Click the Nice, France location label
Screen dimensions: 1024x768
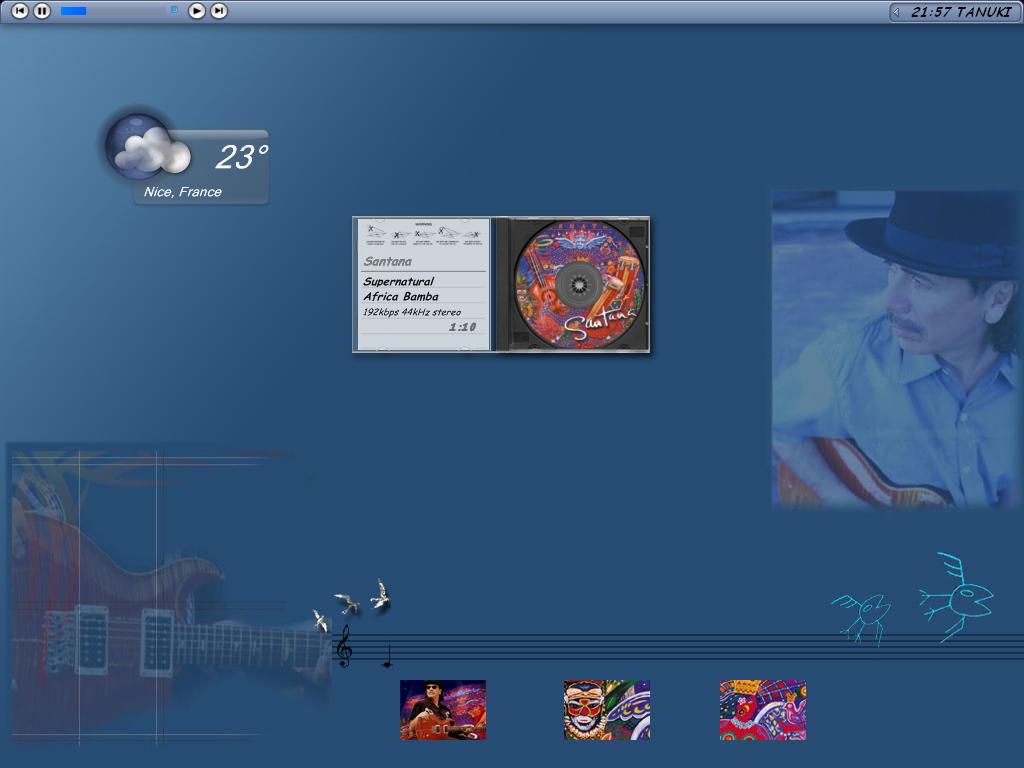tap(182, 191)
